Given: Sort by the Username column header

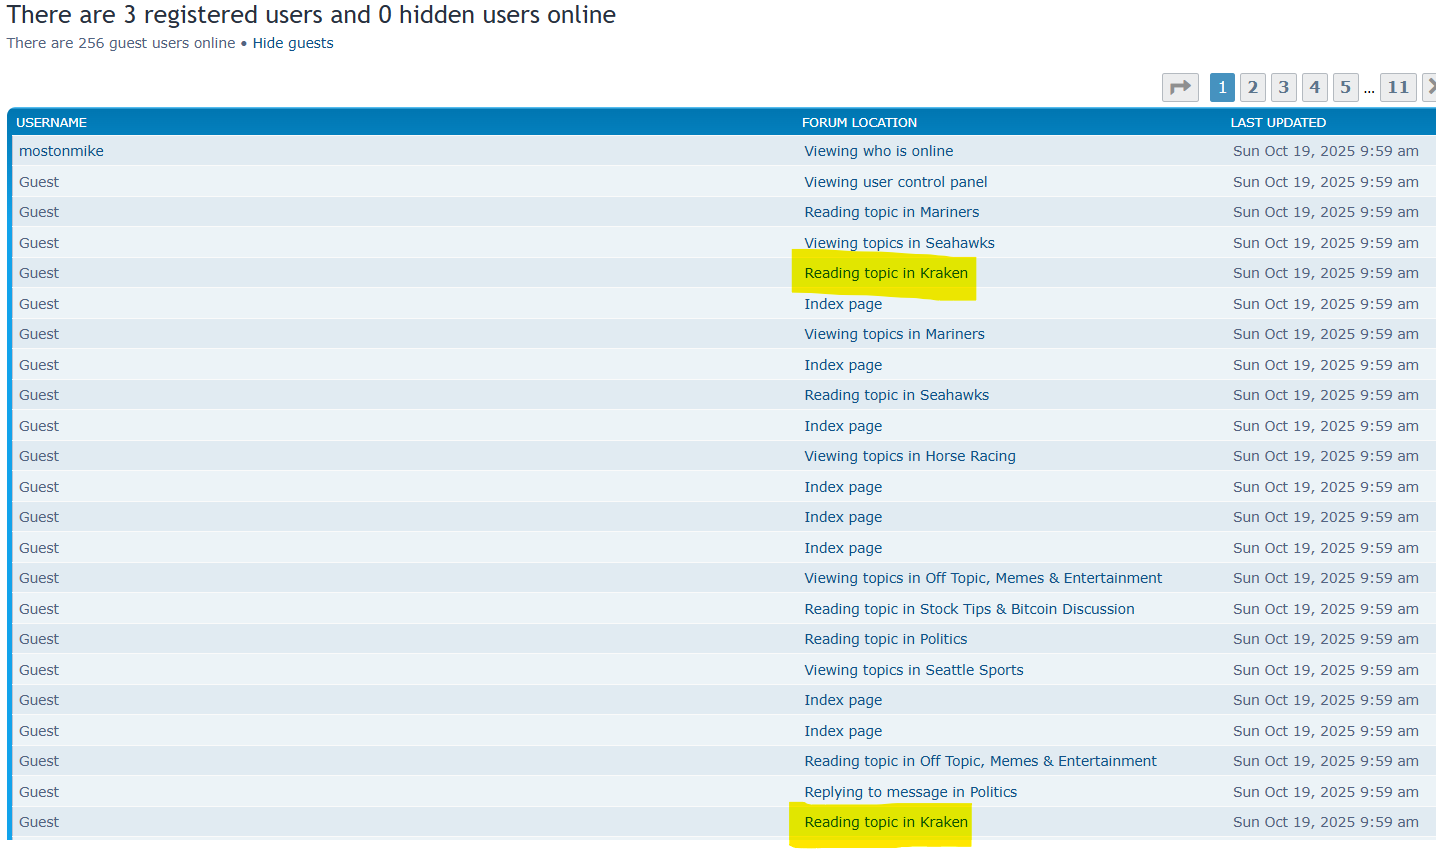Looking at the screenshot, I should pos(52,122).
